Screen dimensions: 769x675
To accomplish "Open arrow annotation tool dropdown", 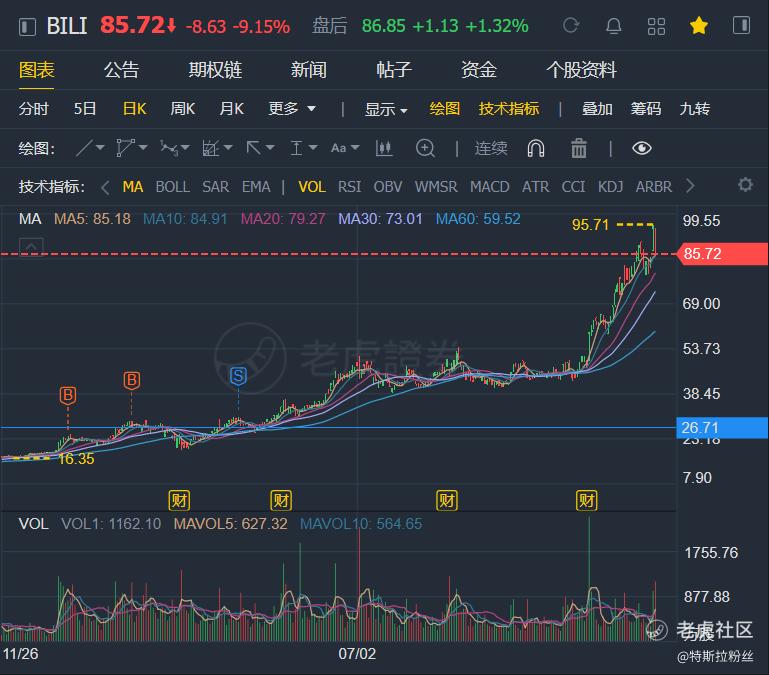I will coord(260,148).
